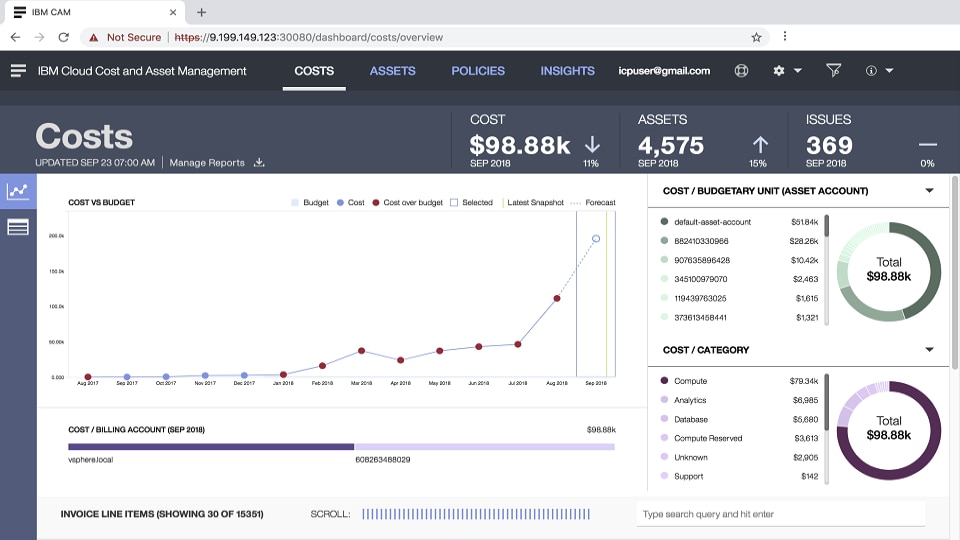Click the invoice search query field

pyautogui.click(x=781, y=514)
